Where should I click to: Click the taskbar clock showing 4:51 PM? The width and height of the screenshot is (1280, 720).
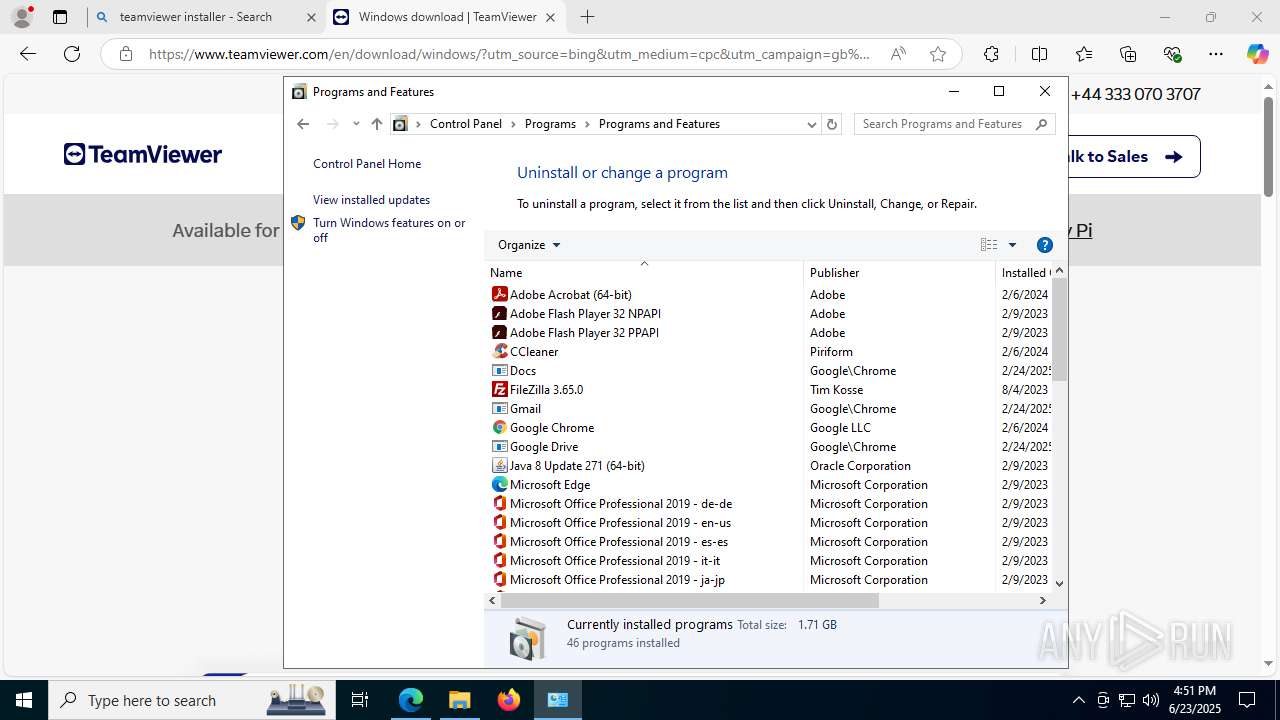tap(1194, 700)
